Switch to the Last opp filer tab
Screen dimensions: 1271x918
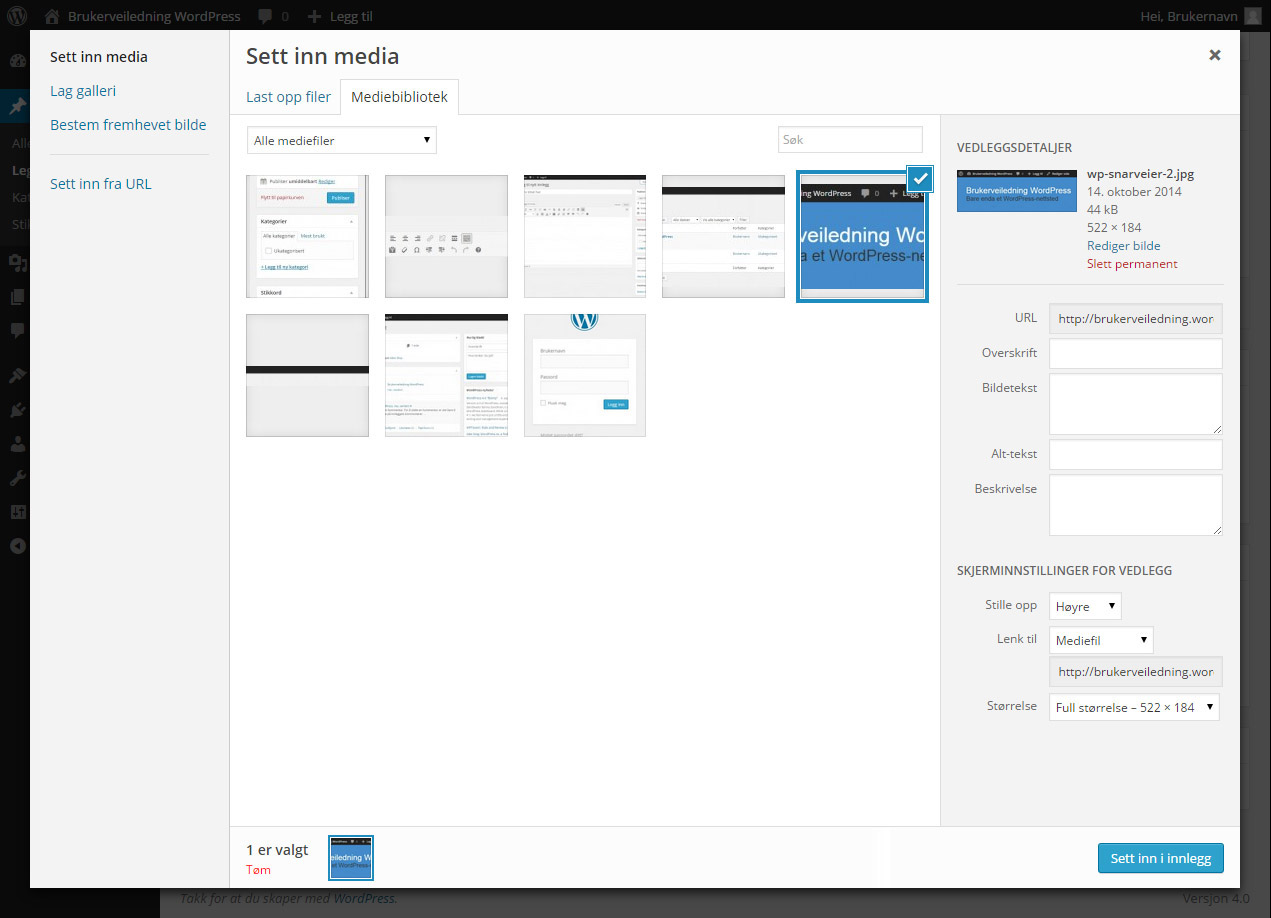point(288,97)
